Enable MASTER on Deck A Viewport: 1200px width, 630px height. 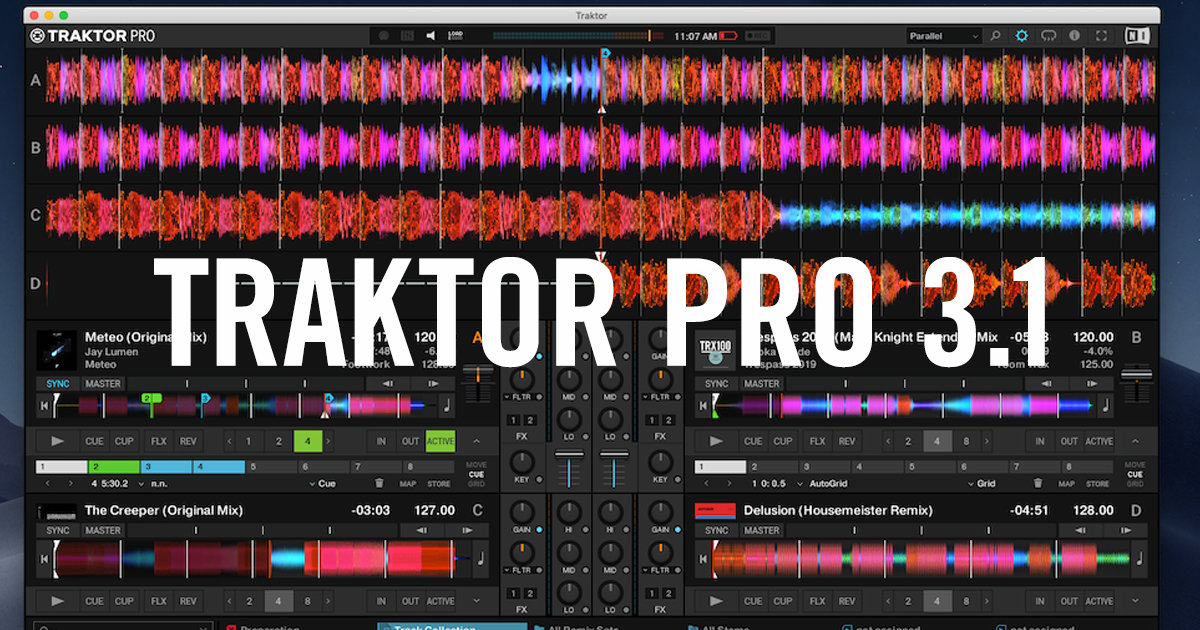102,383
